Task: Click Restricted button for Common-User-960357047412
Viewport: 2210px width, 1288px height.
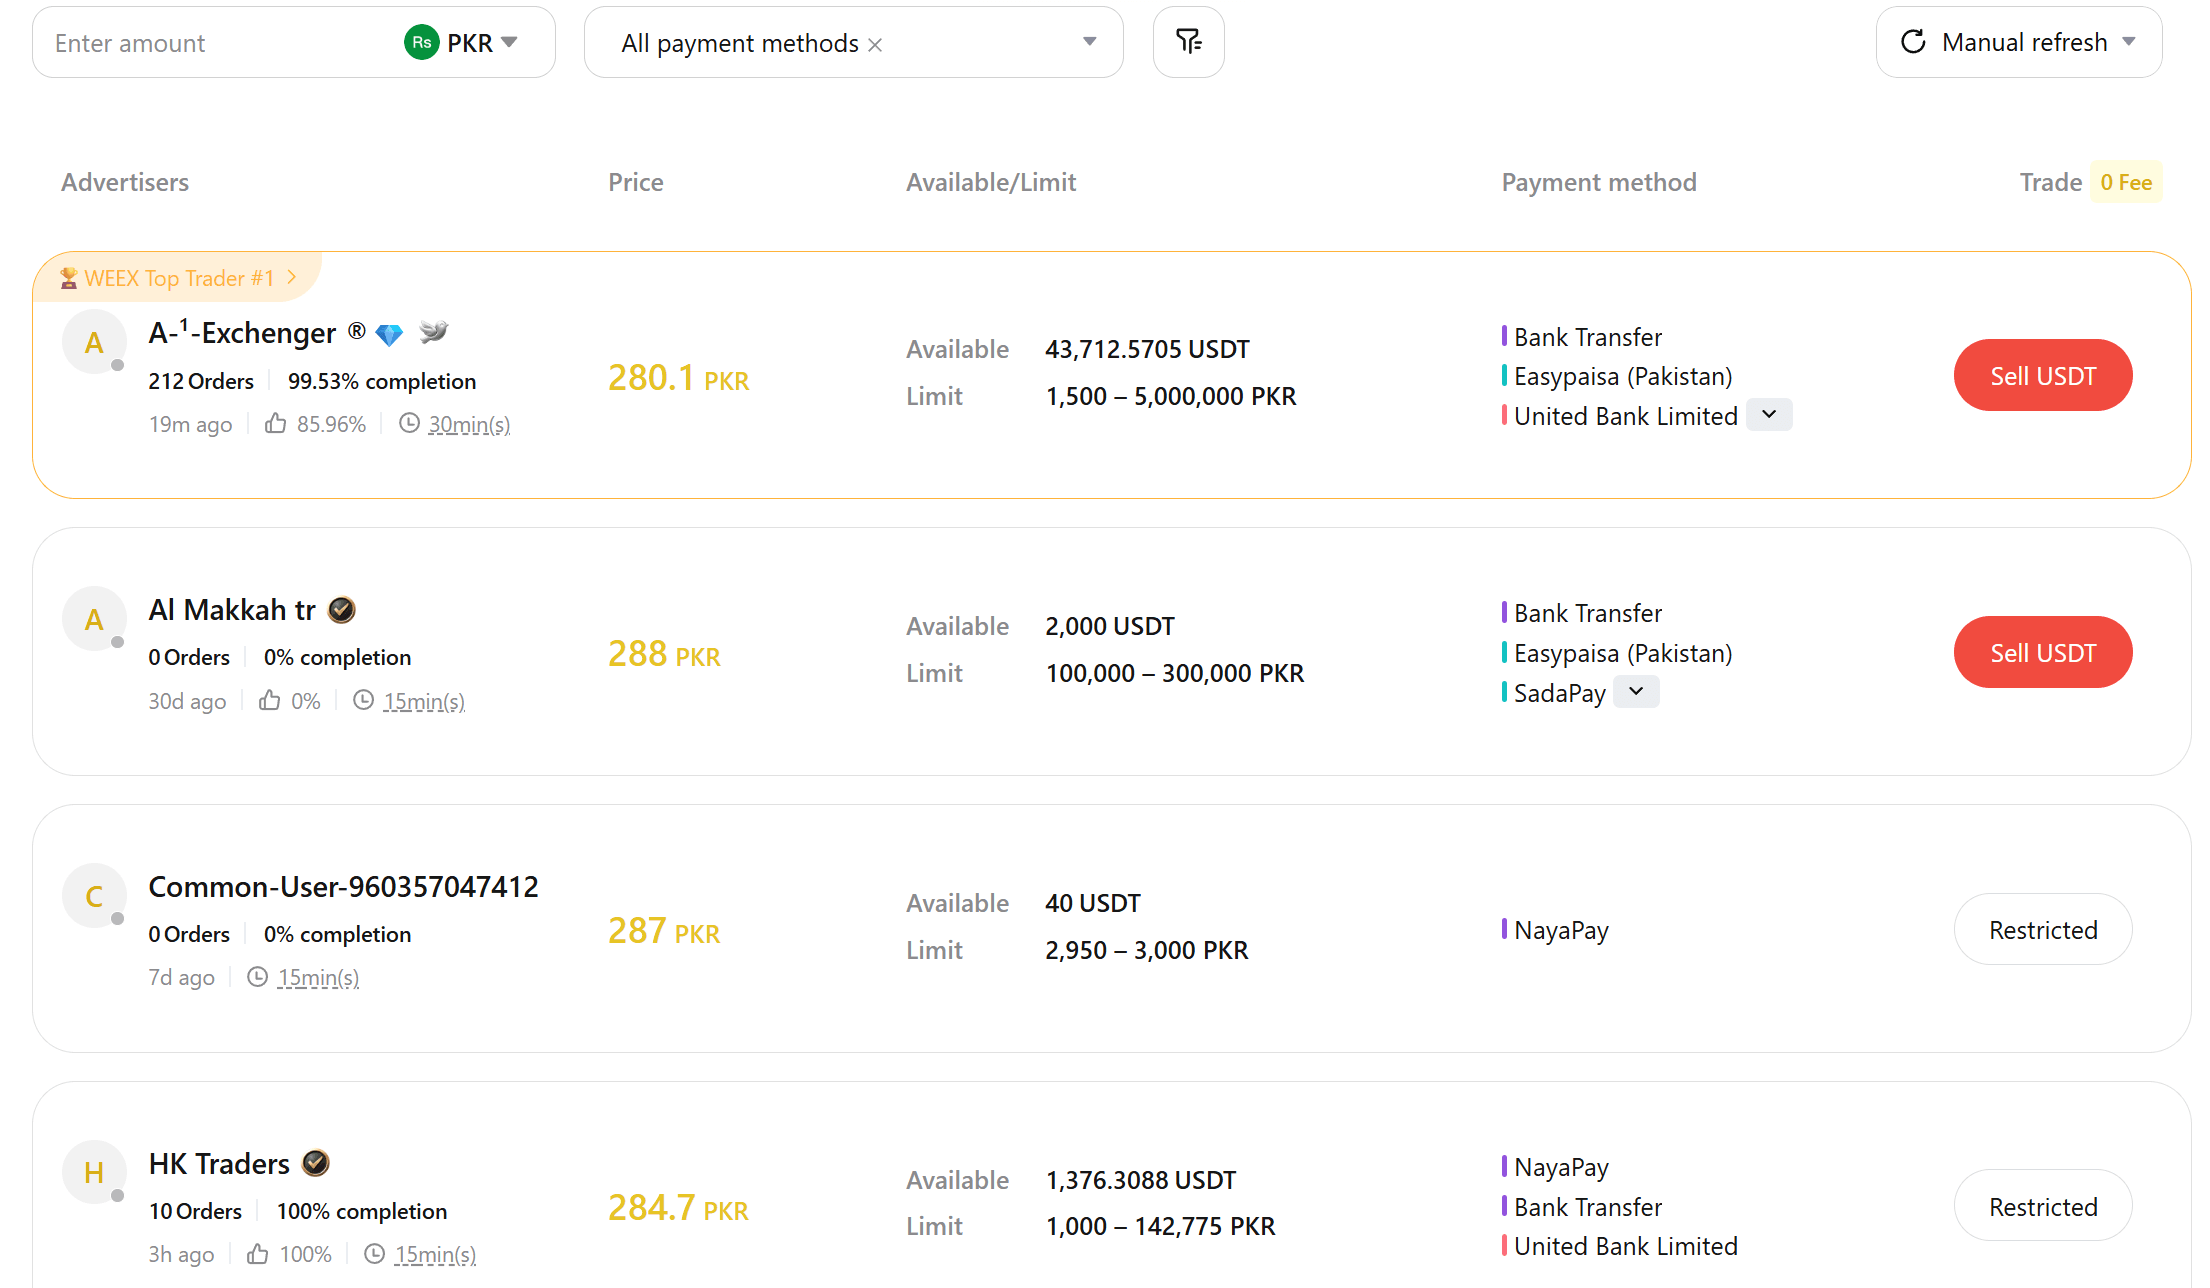Action: [x=2043, y=929]
